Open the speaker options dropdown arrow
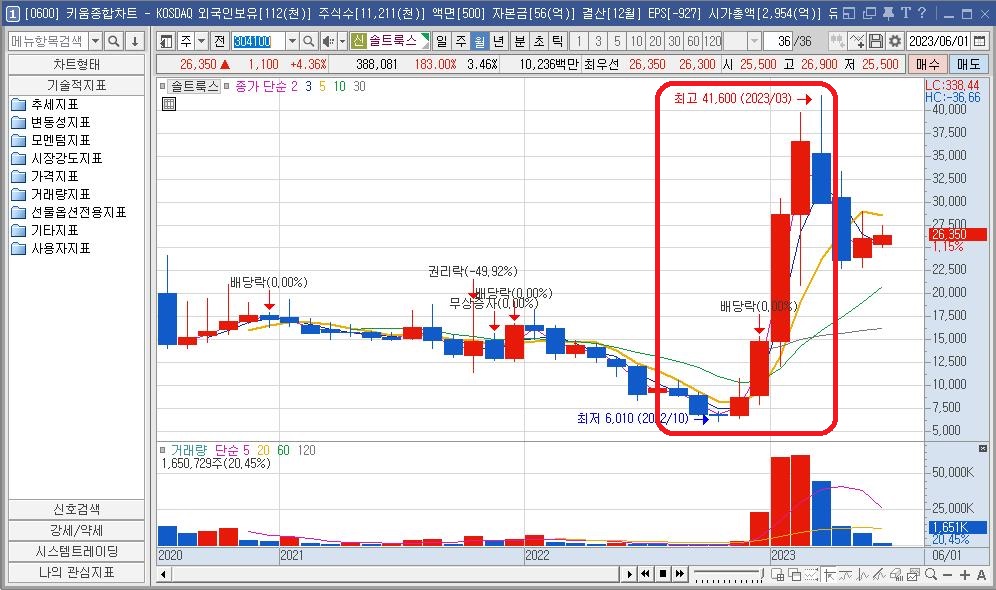Screen dimensions: 996x590 [342, 41]
